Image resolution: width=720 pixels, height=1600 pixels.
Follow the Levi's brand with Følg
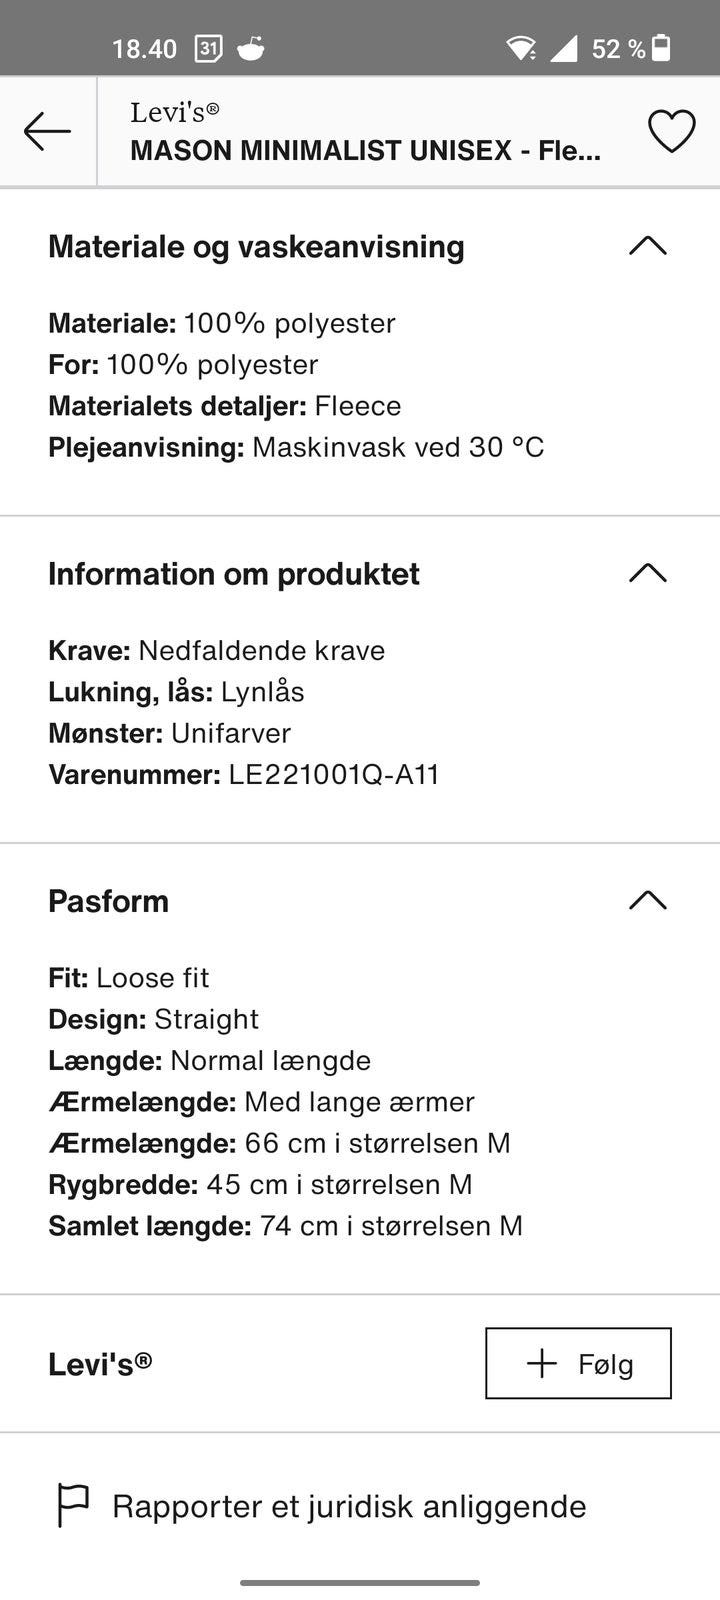pos(578,1363)
